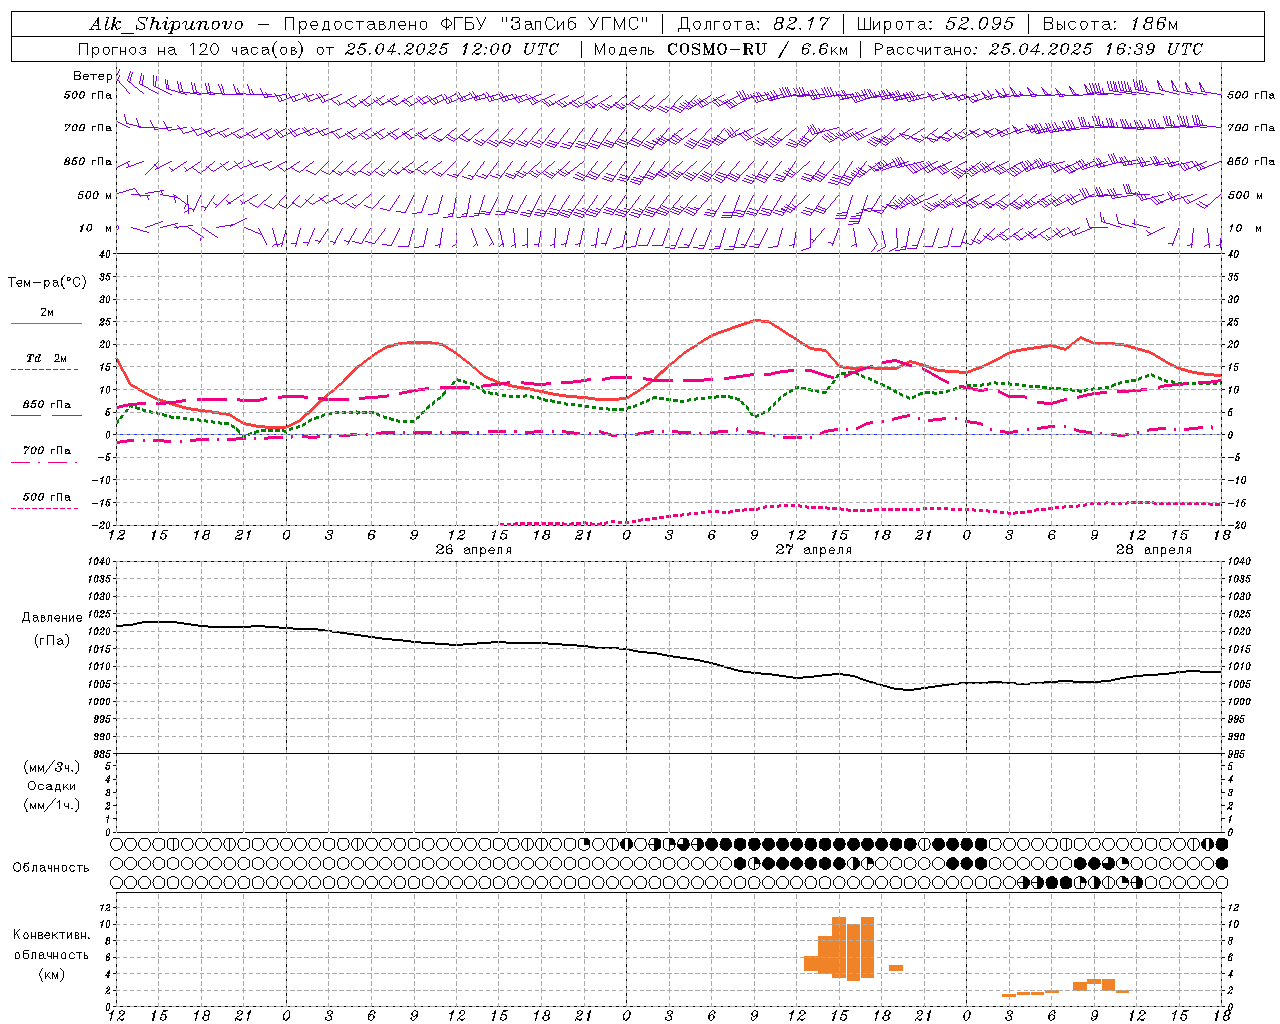
Task: Click the Широта: 52.095 value
Action: (x=937, y=24)
